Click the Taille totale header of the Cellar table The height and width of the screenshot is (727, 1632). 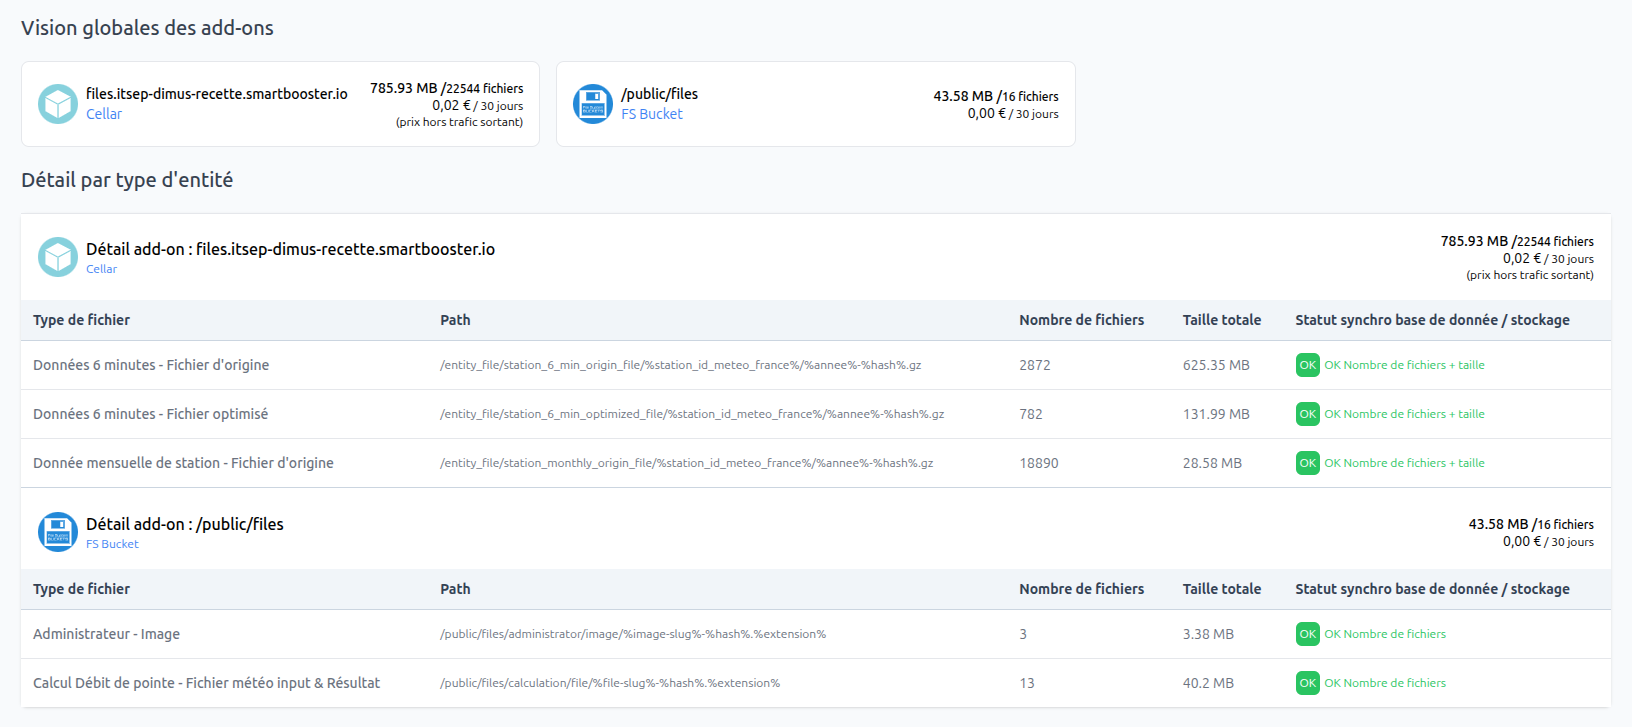(1222, 320)
